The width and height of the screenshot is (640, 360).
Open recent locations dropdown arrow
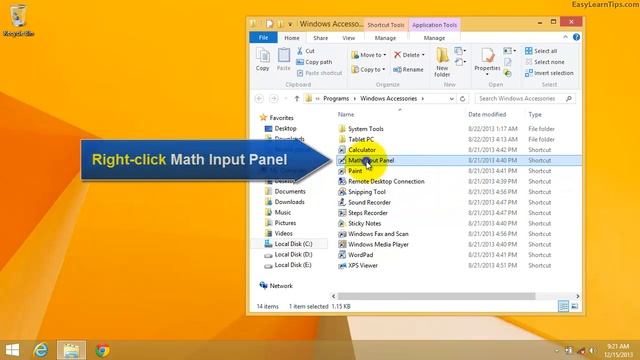[286, 99]
